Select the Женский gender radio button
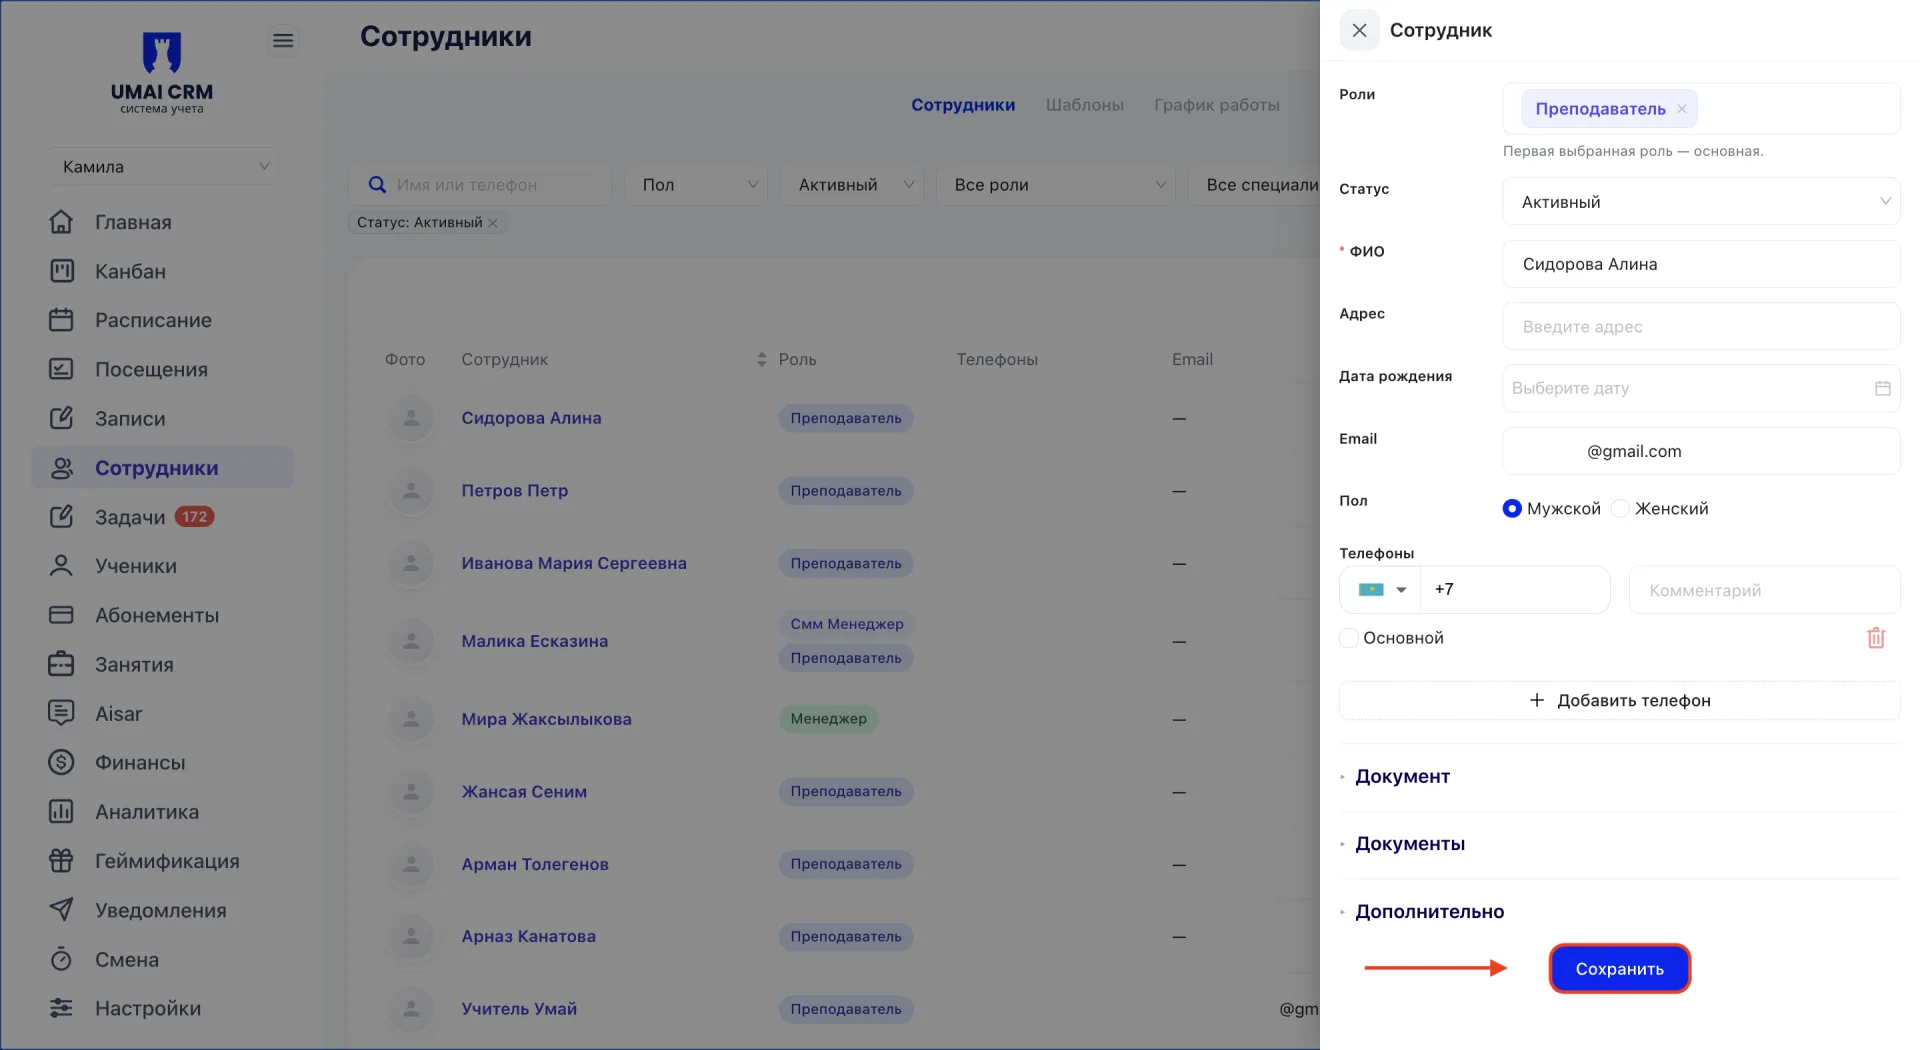Image resolution: width=1920 pixels, height=1050 pixels. [x=1620, y=509]
